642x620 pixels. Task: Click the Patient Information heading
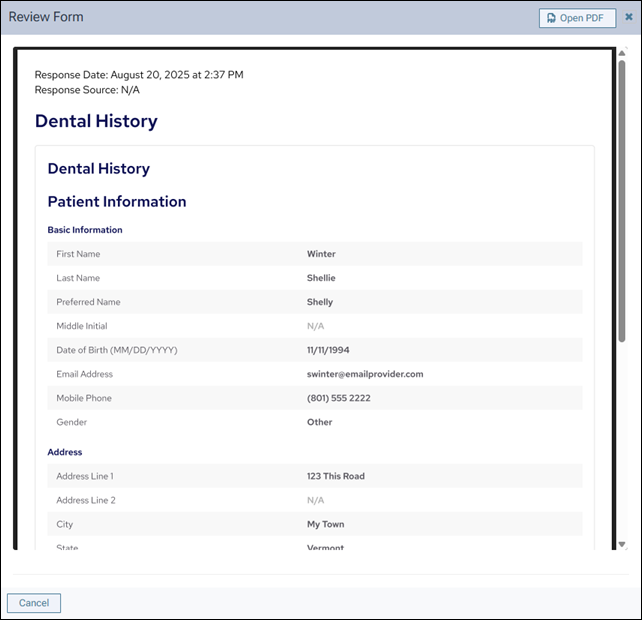117,201
